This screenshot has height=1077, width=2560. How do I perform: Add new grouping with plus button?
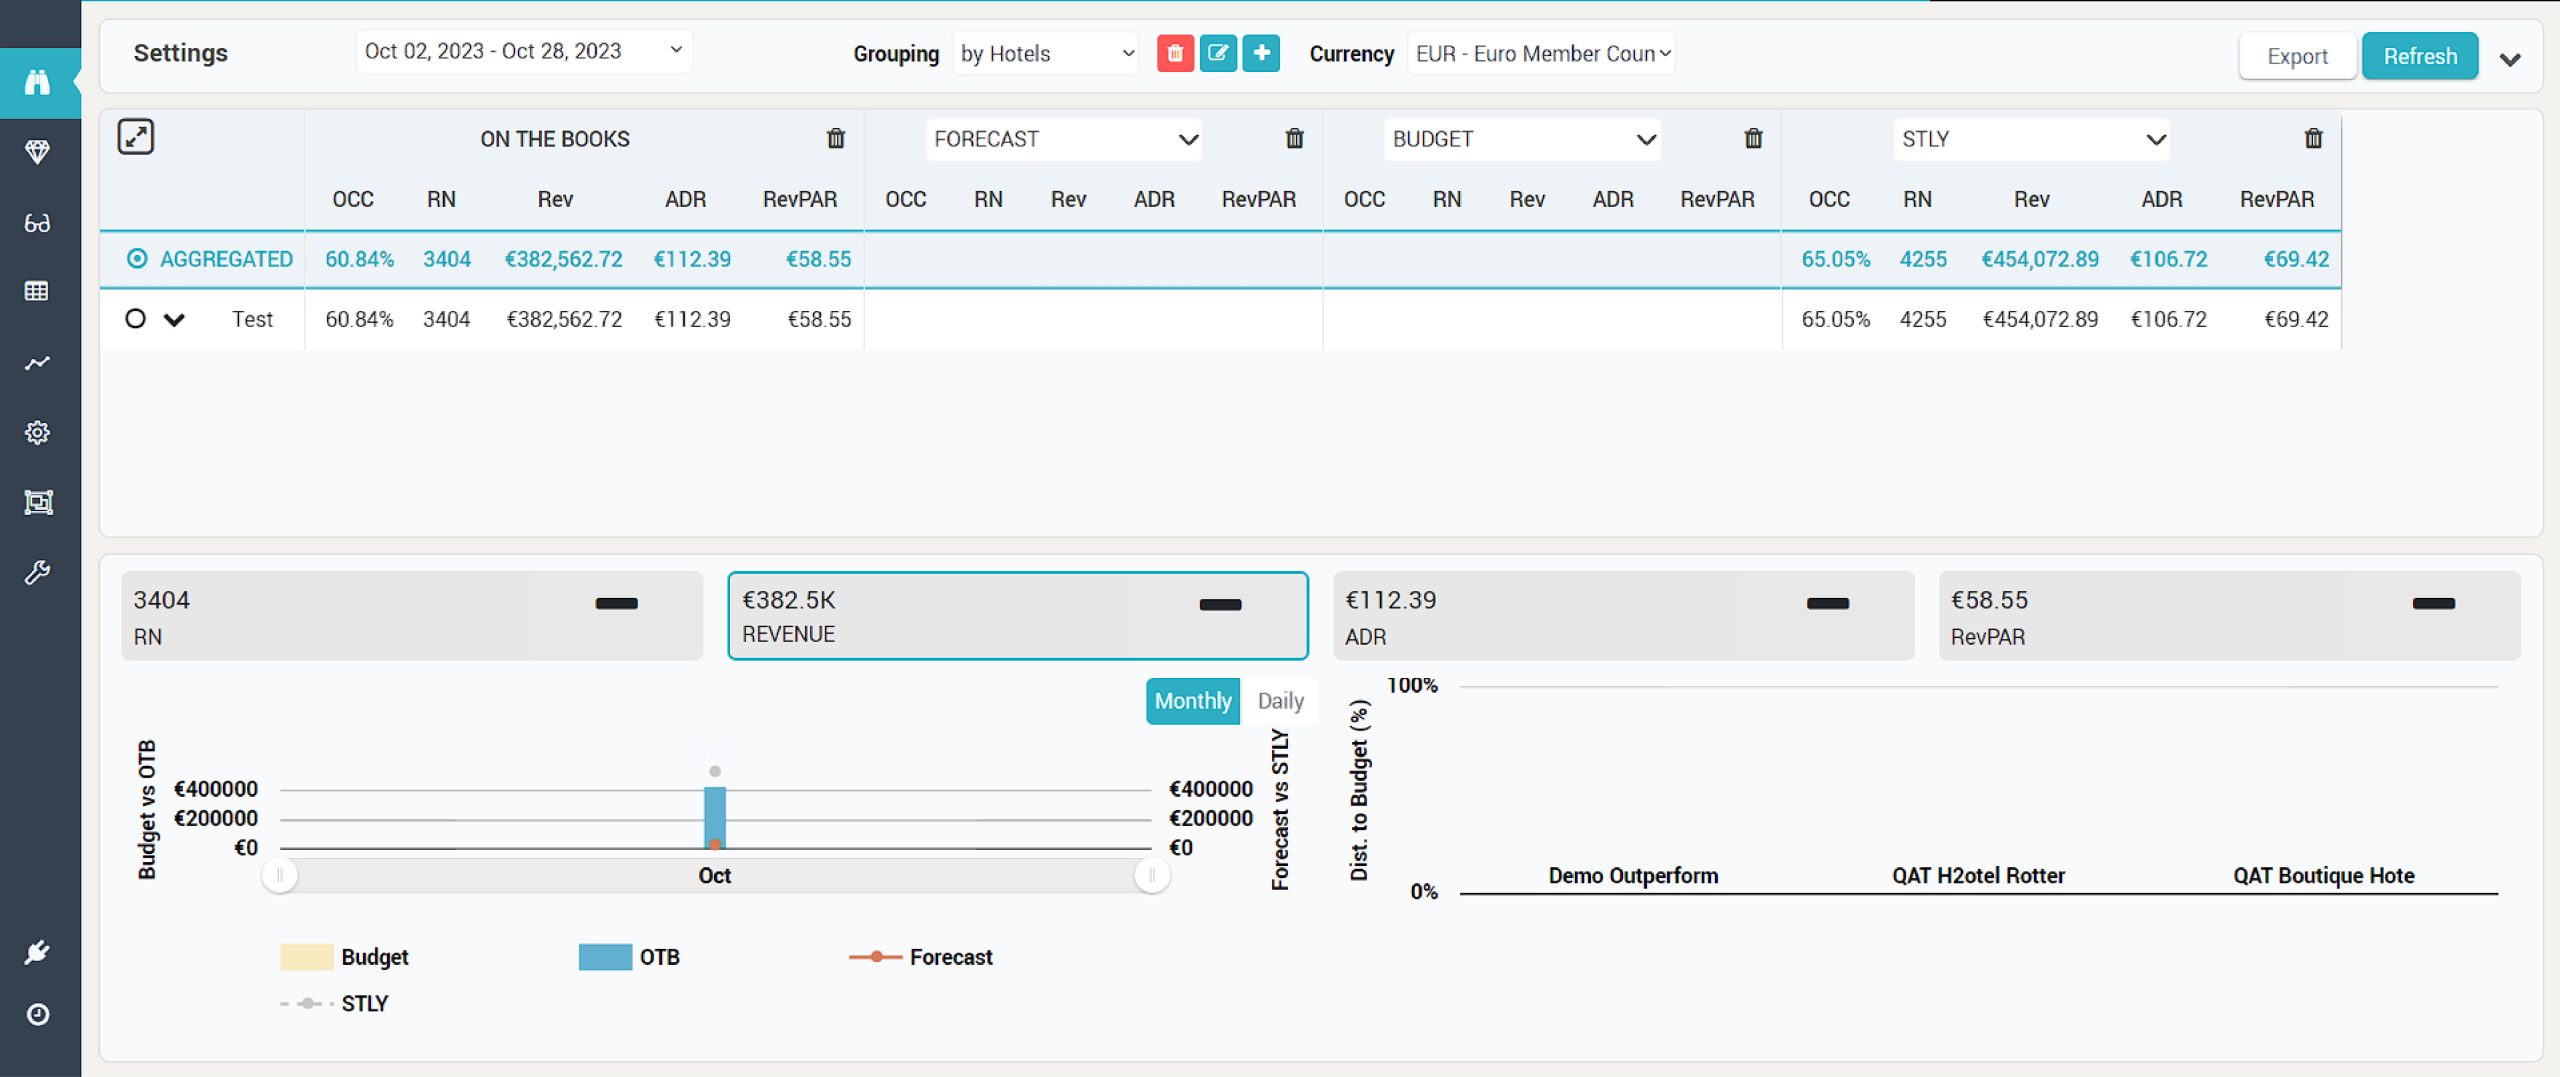(x=1261, y=53)
